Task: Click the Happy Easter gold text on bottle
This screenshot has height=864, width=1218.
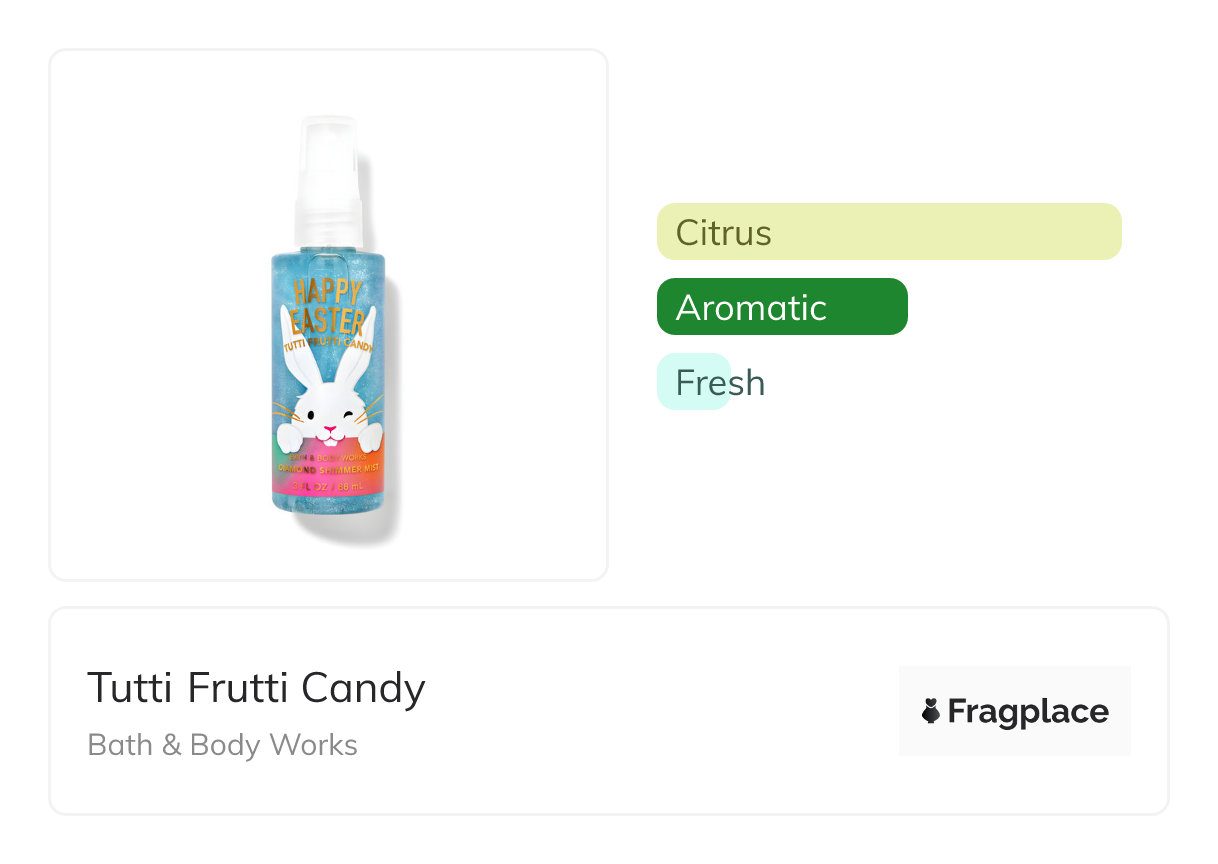Action: pyautogui.click(x=328, y=306)
